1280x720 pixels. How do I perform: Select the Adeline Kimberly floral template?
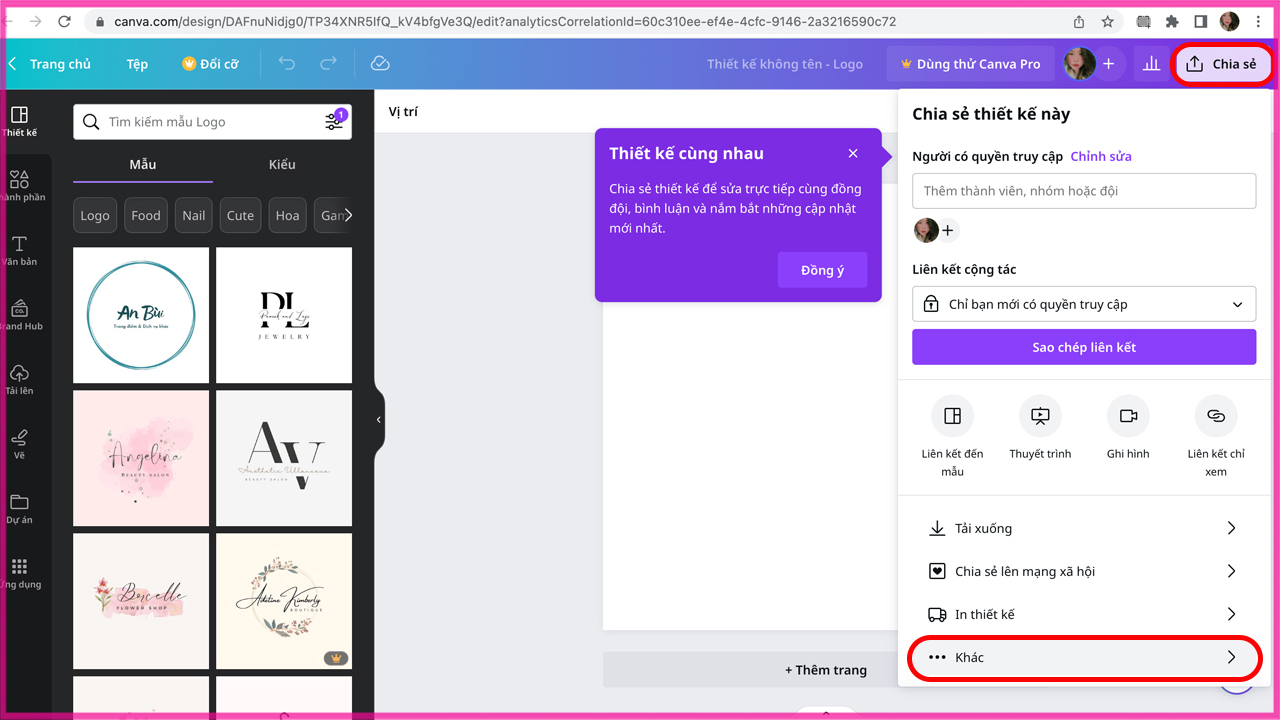coord(284,601)
